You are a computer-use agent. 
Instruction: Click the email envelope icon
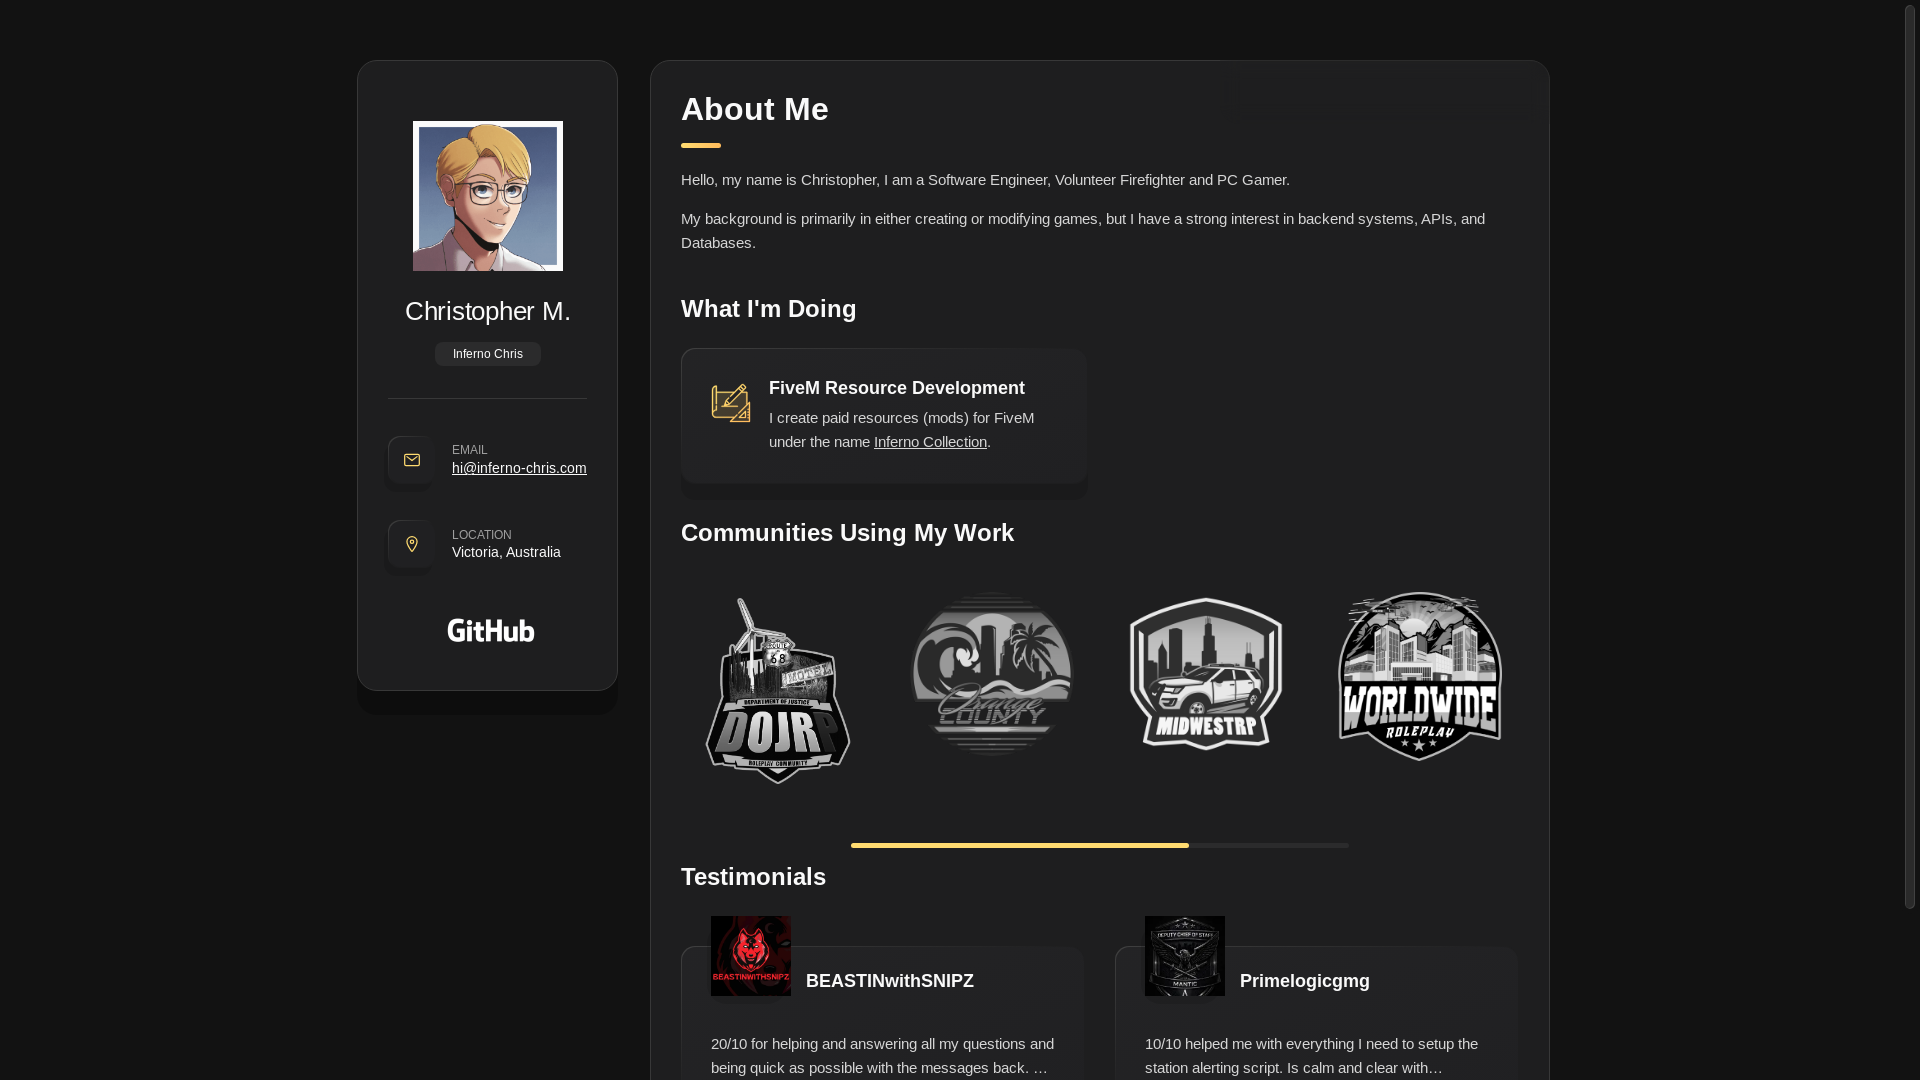[x=411, y=460]
